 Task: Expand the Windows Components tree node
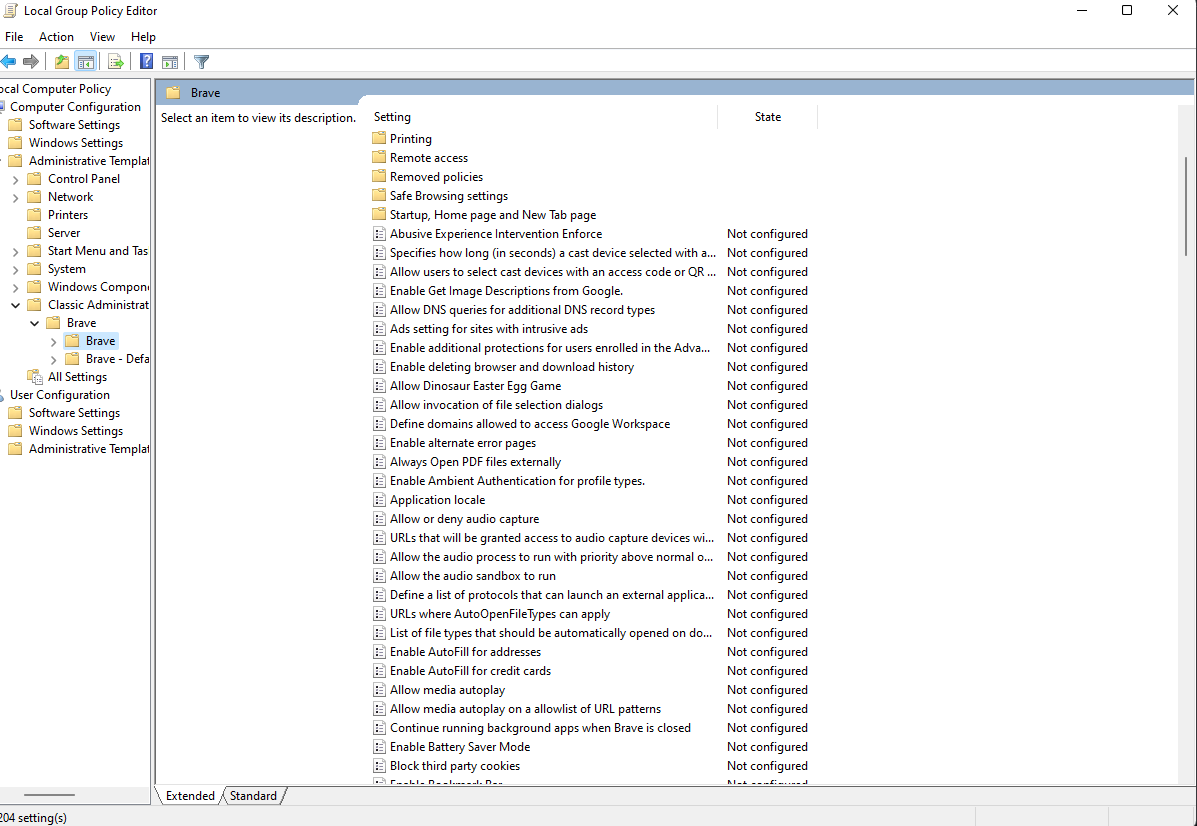[15, 287]
